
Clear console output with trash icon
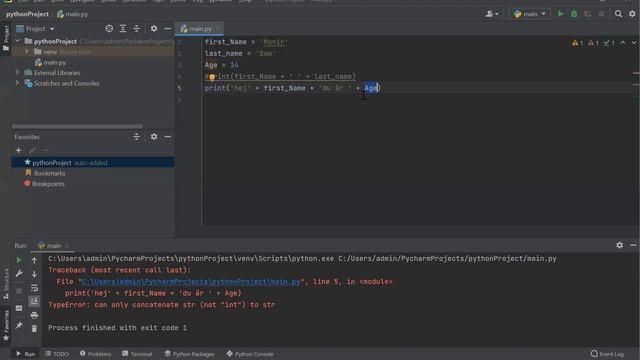point(34,329)
